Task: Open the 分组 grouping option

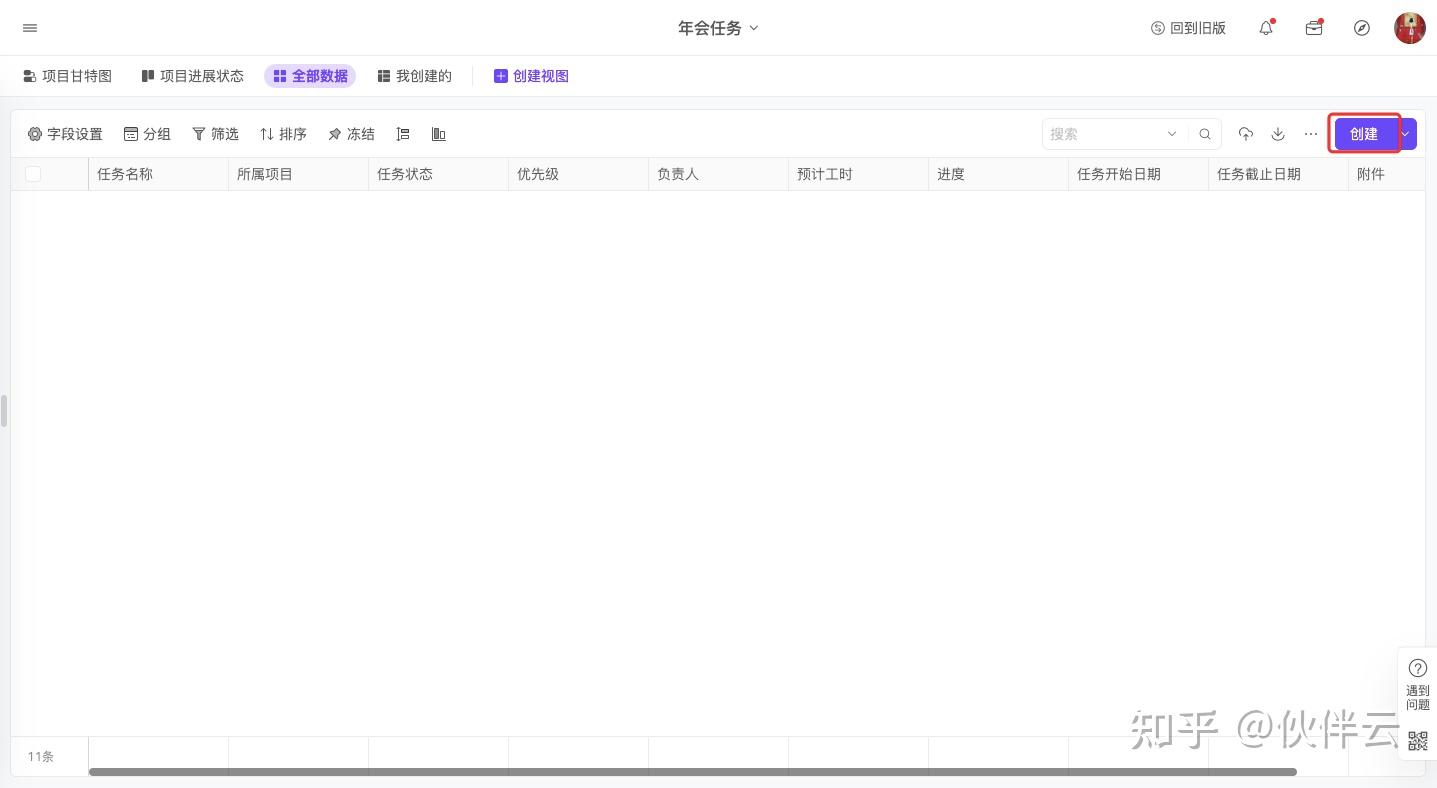Action: tap(147, 134)
